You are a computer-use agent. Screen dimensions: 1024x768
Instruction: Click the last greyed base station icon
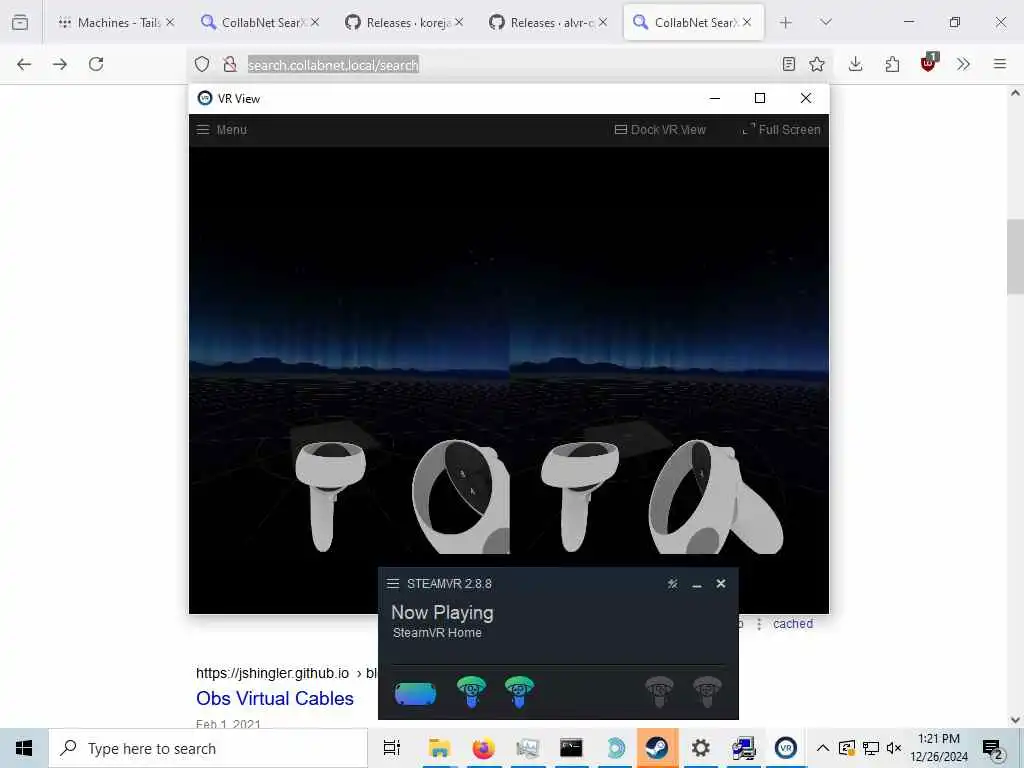tap(707, 692)
